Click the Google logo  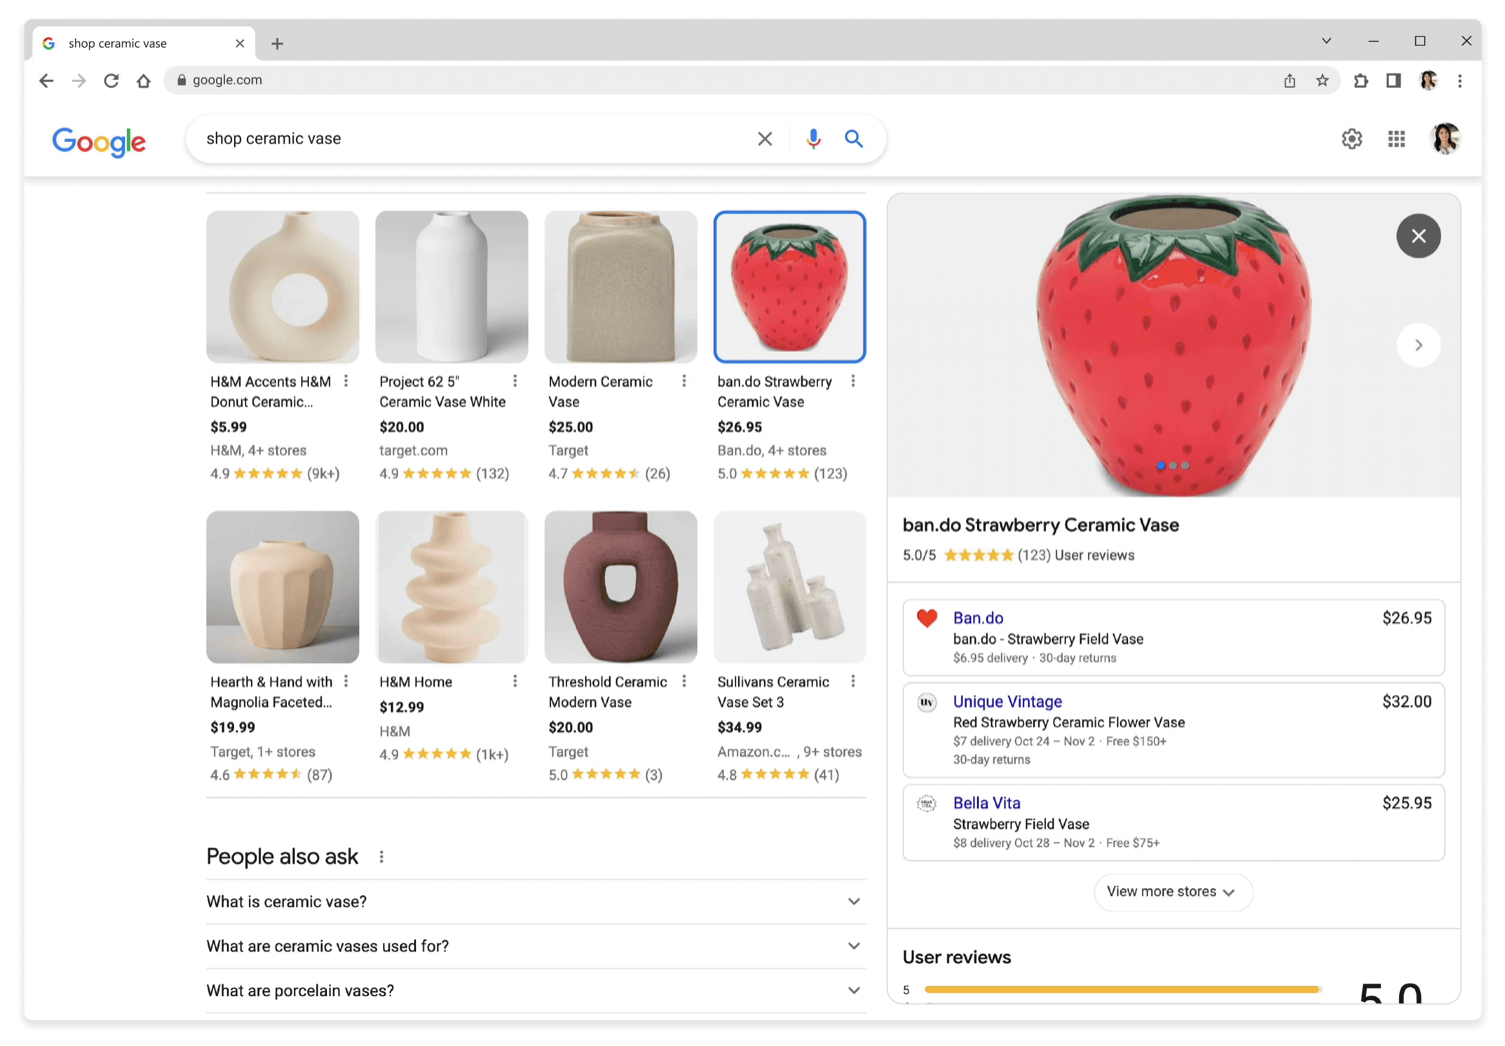click(x=99, y=141)
